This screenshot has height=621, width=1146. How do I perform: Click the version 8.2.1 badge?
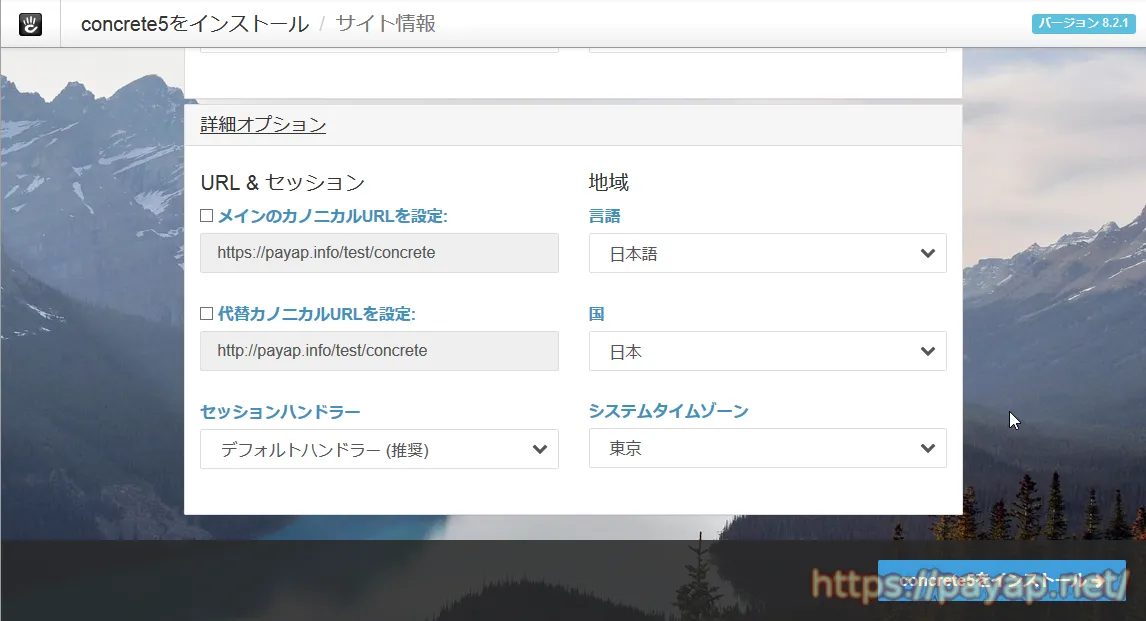coord(1084,24)
